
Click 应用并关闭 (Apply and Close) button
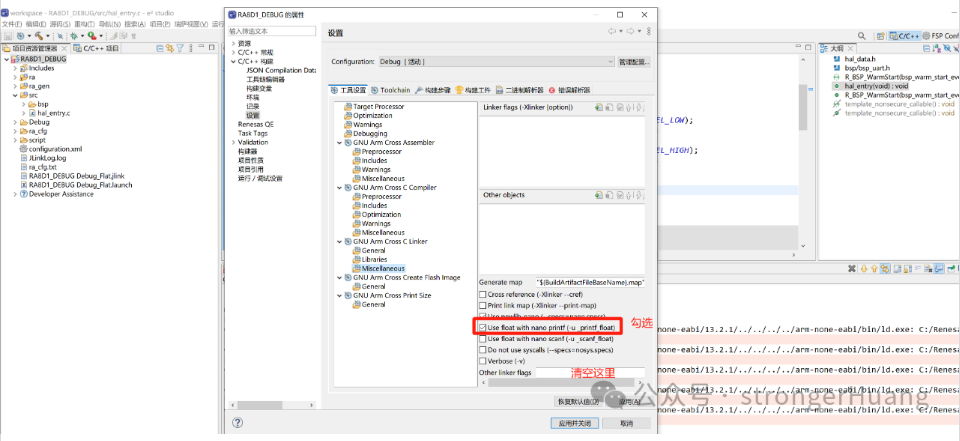574,423
